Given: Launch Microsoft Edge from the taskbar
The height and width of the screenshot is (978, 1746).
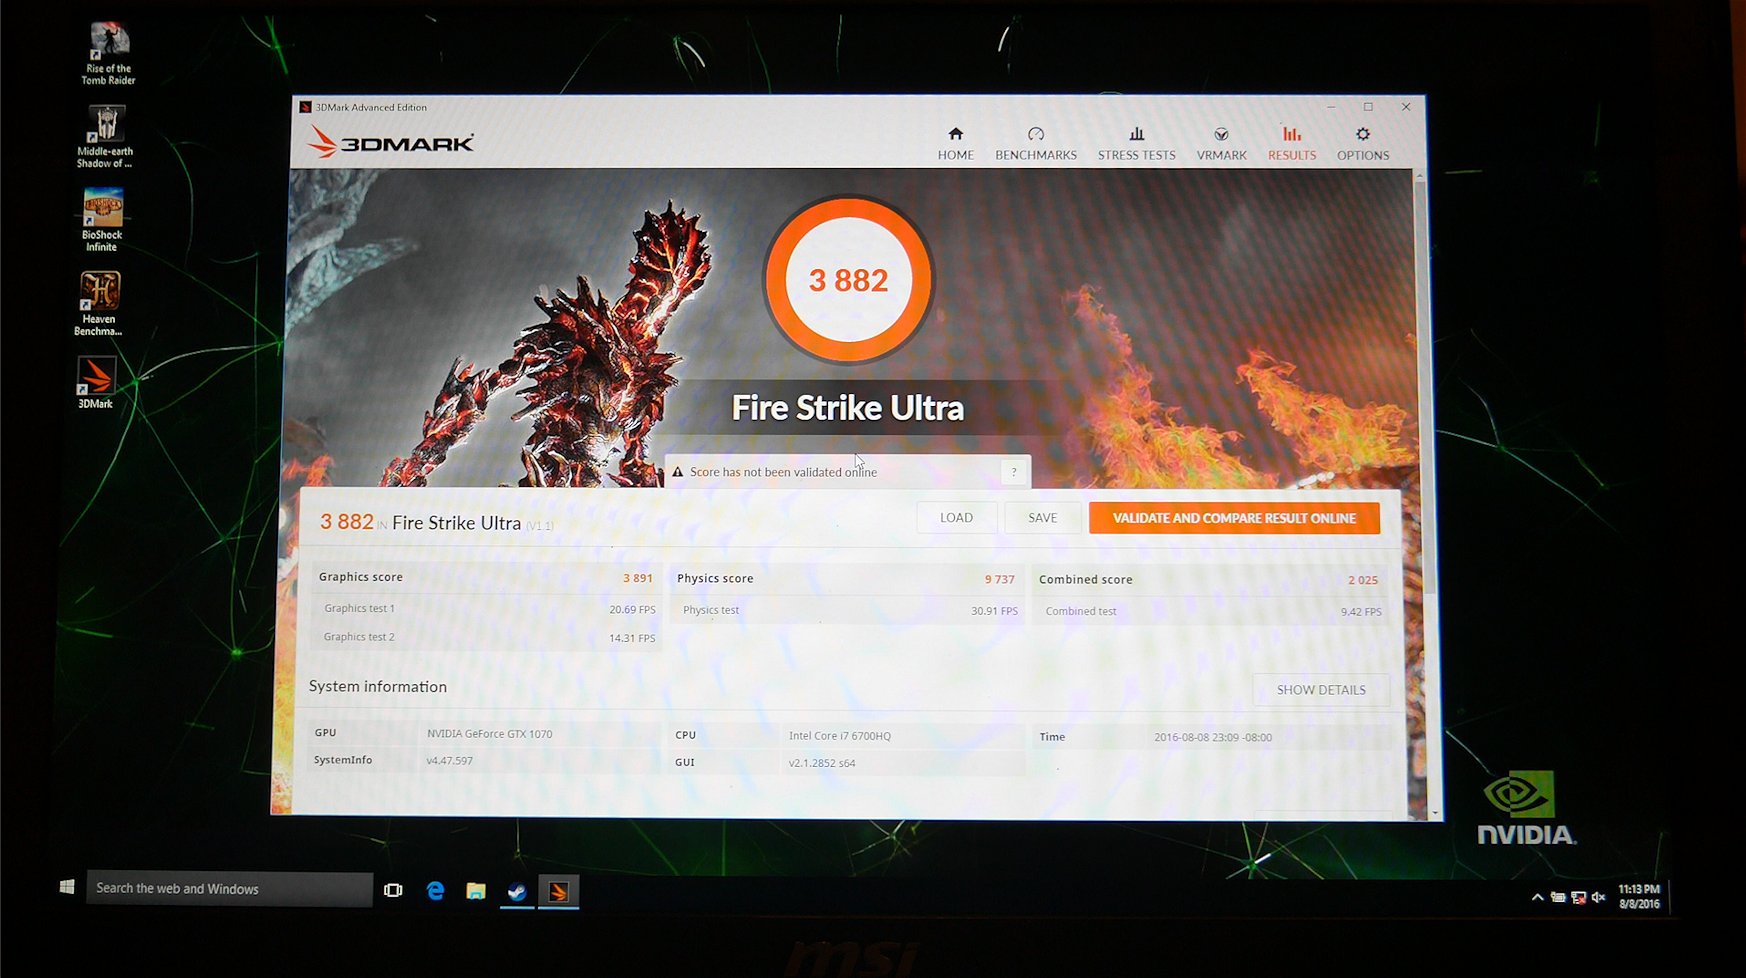Looking at the screenshot, I should 435,890.
